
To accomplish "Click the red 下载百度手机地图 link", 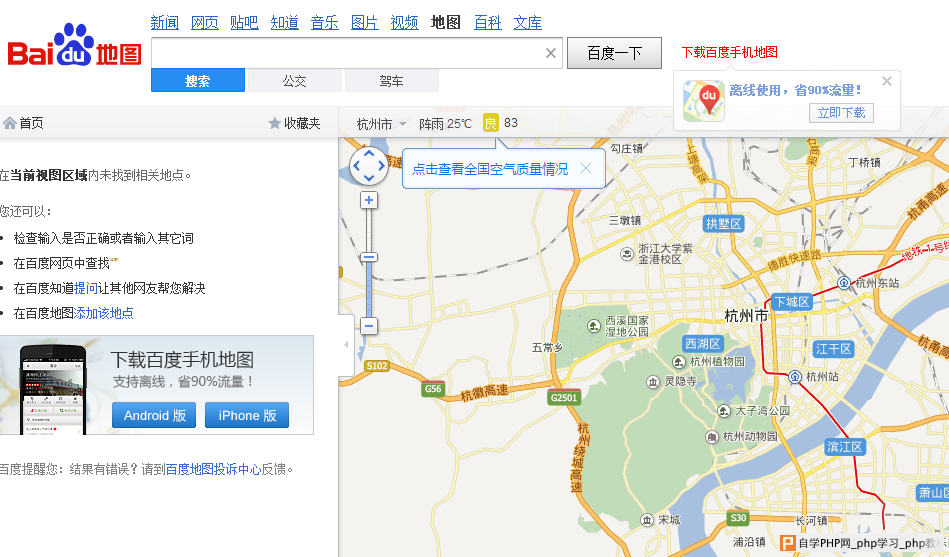I will click(729, 52).
